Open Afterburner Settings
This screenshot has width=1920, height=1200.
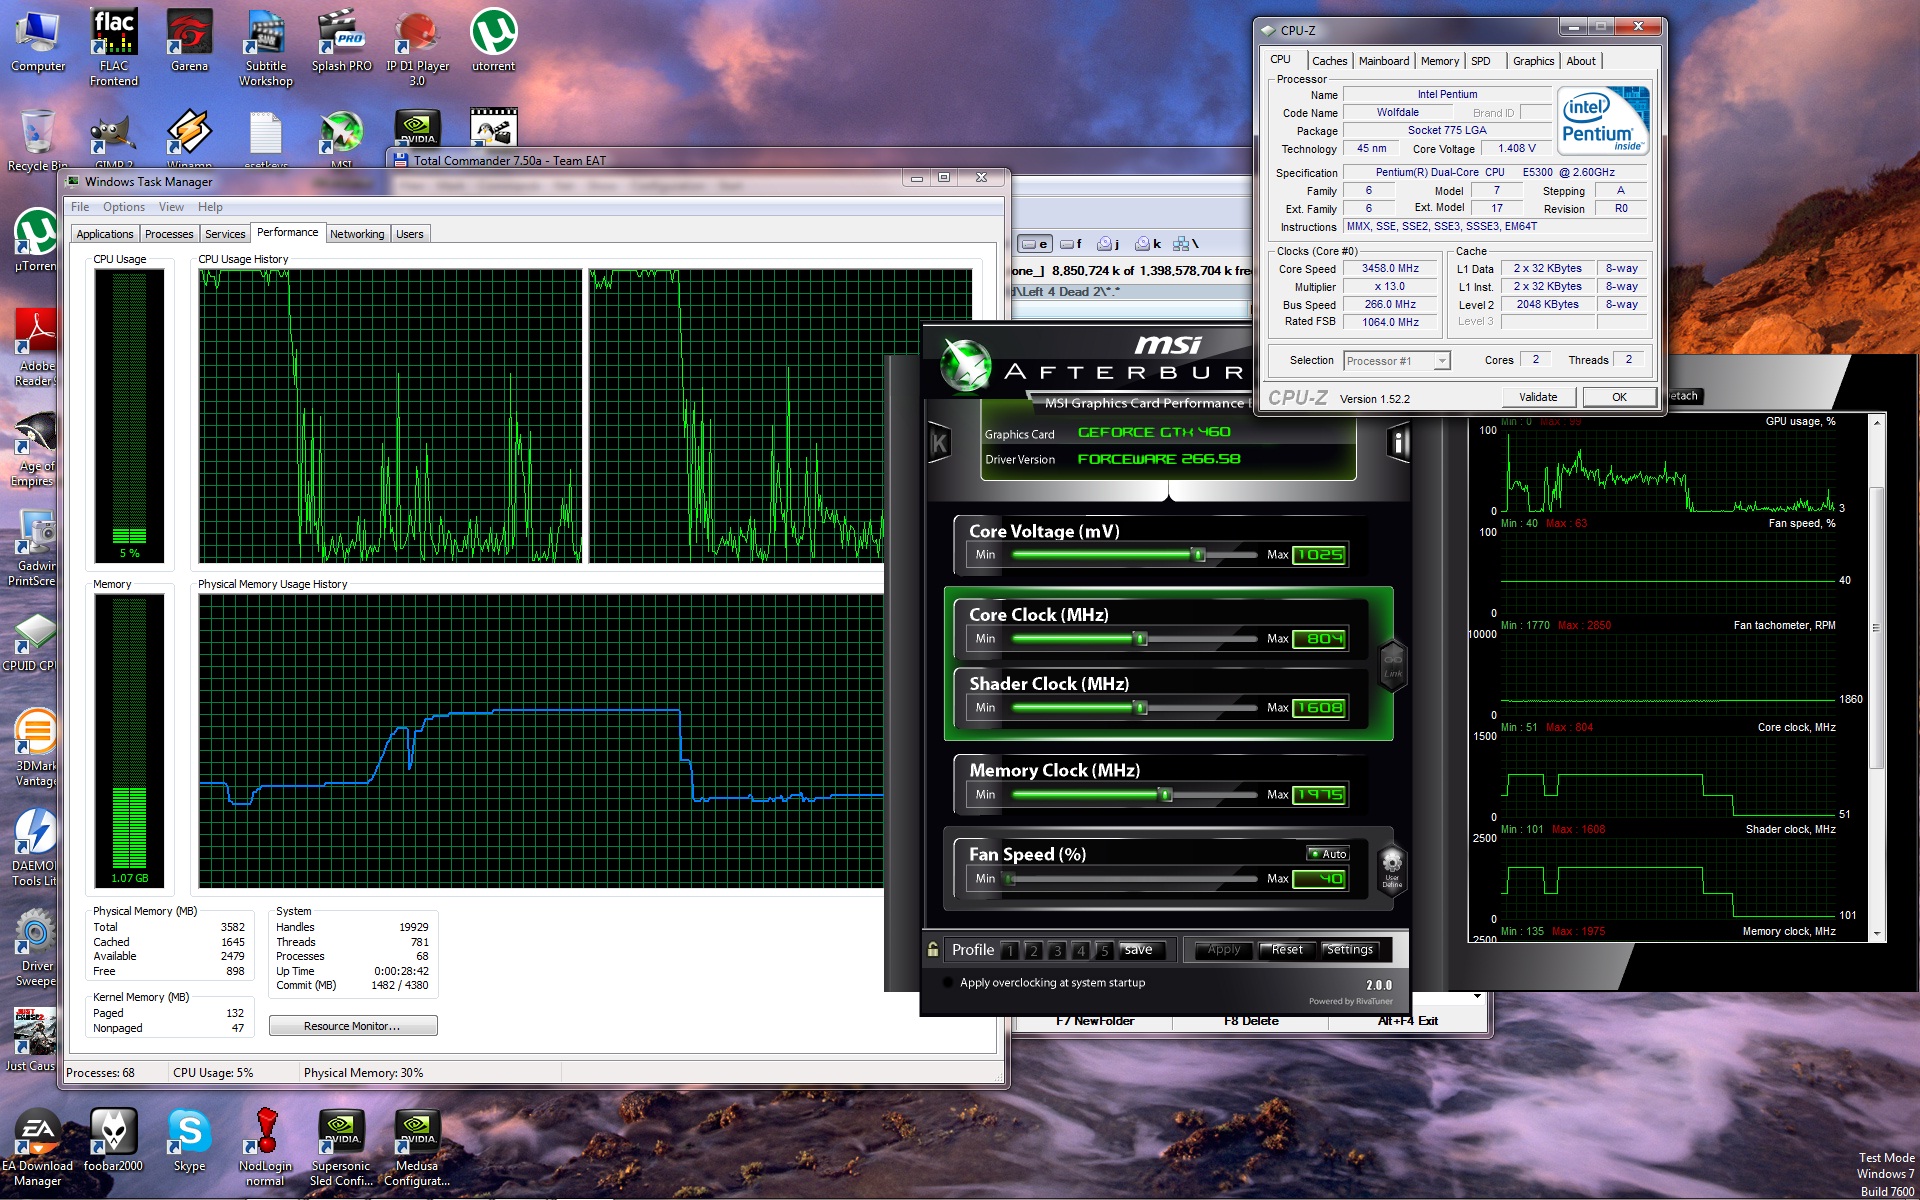click(1350, 950)
